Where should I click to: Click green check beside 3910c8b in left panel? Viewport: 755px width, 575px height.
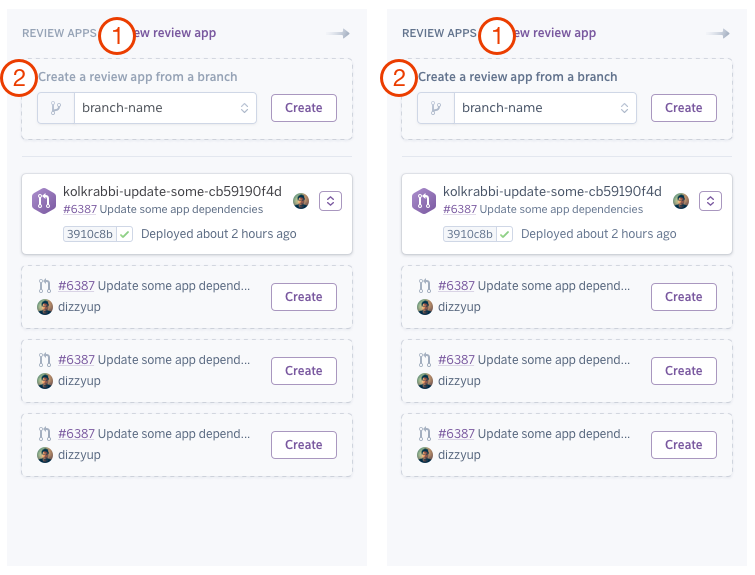point(125,234)
